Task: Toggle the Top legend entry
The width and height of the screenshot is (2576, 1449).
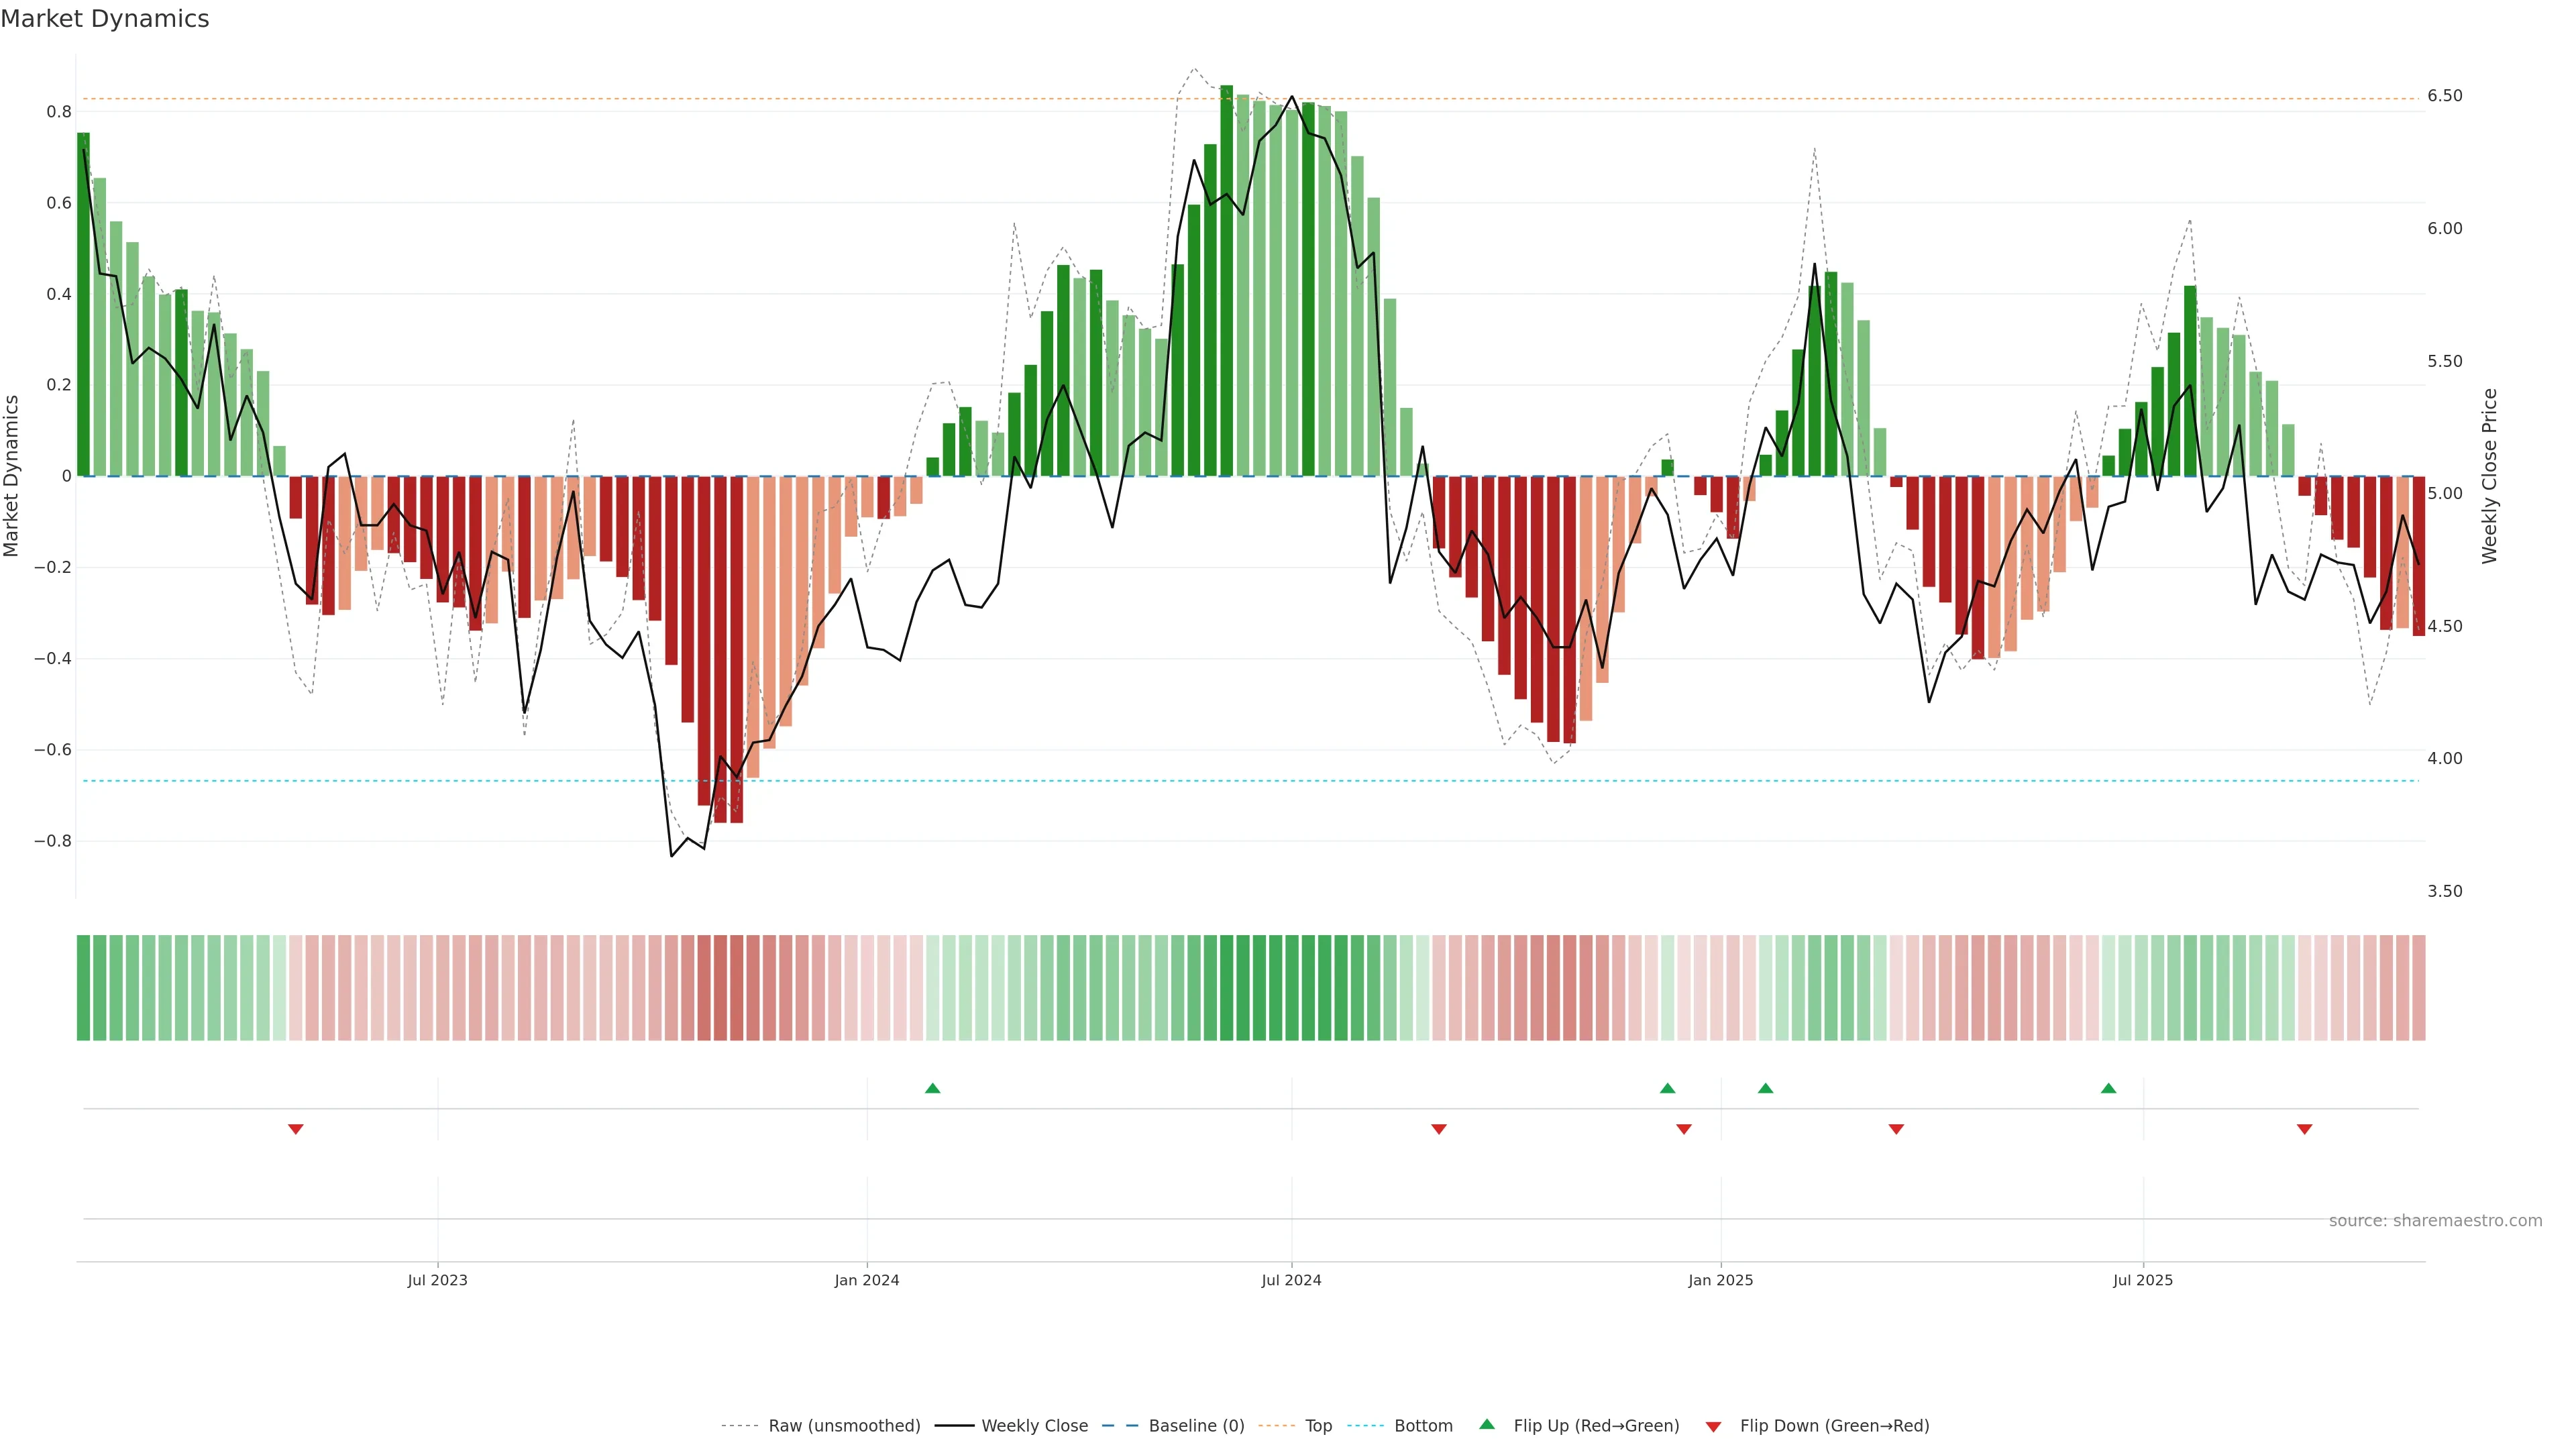Action: (x=1318, y=1426)
